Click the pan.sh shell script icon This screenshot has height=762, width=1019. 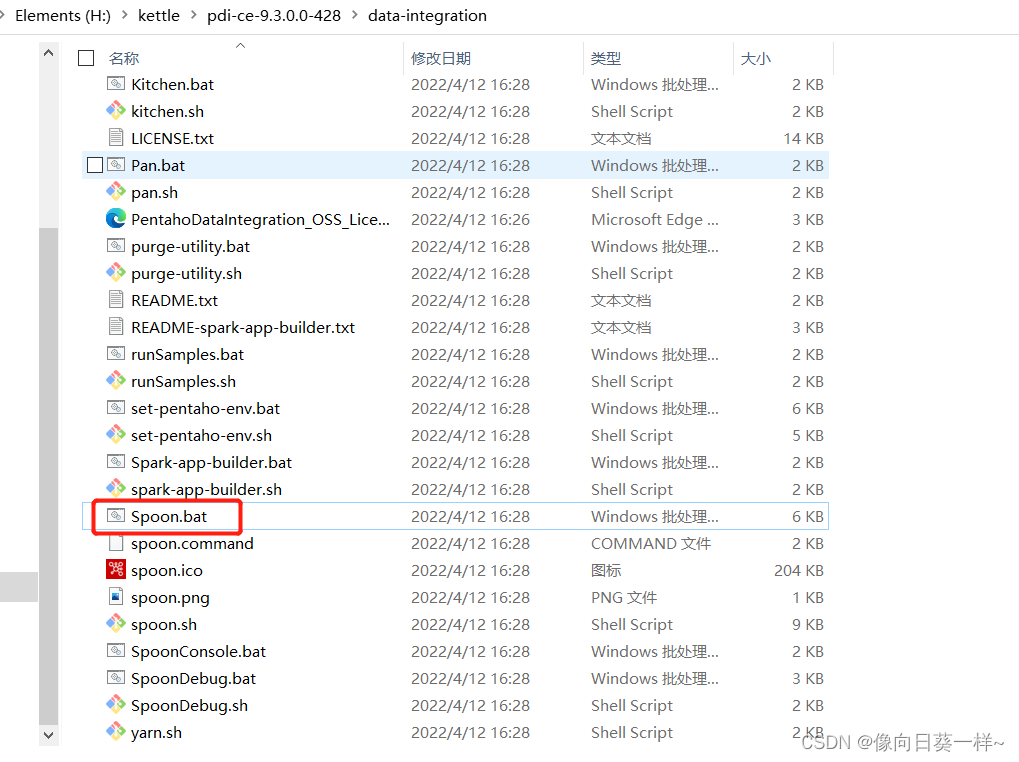coord(116,192)
